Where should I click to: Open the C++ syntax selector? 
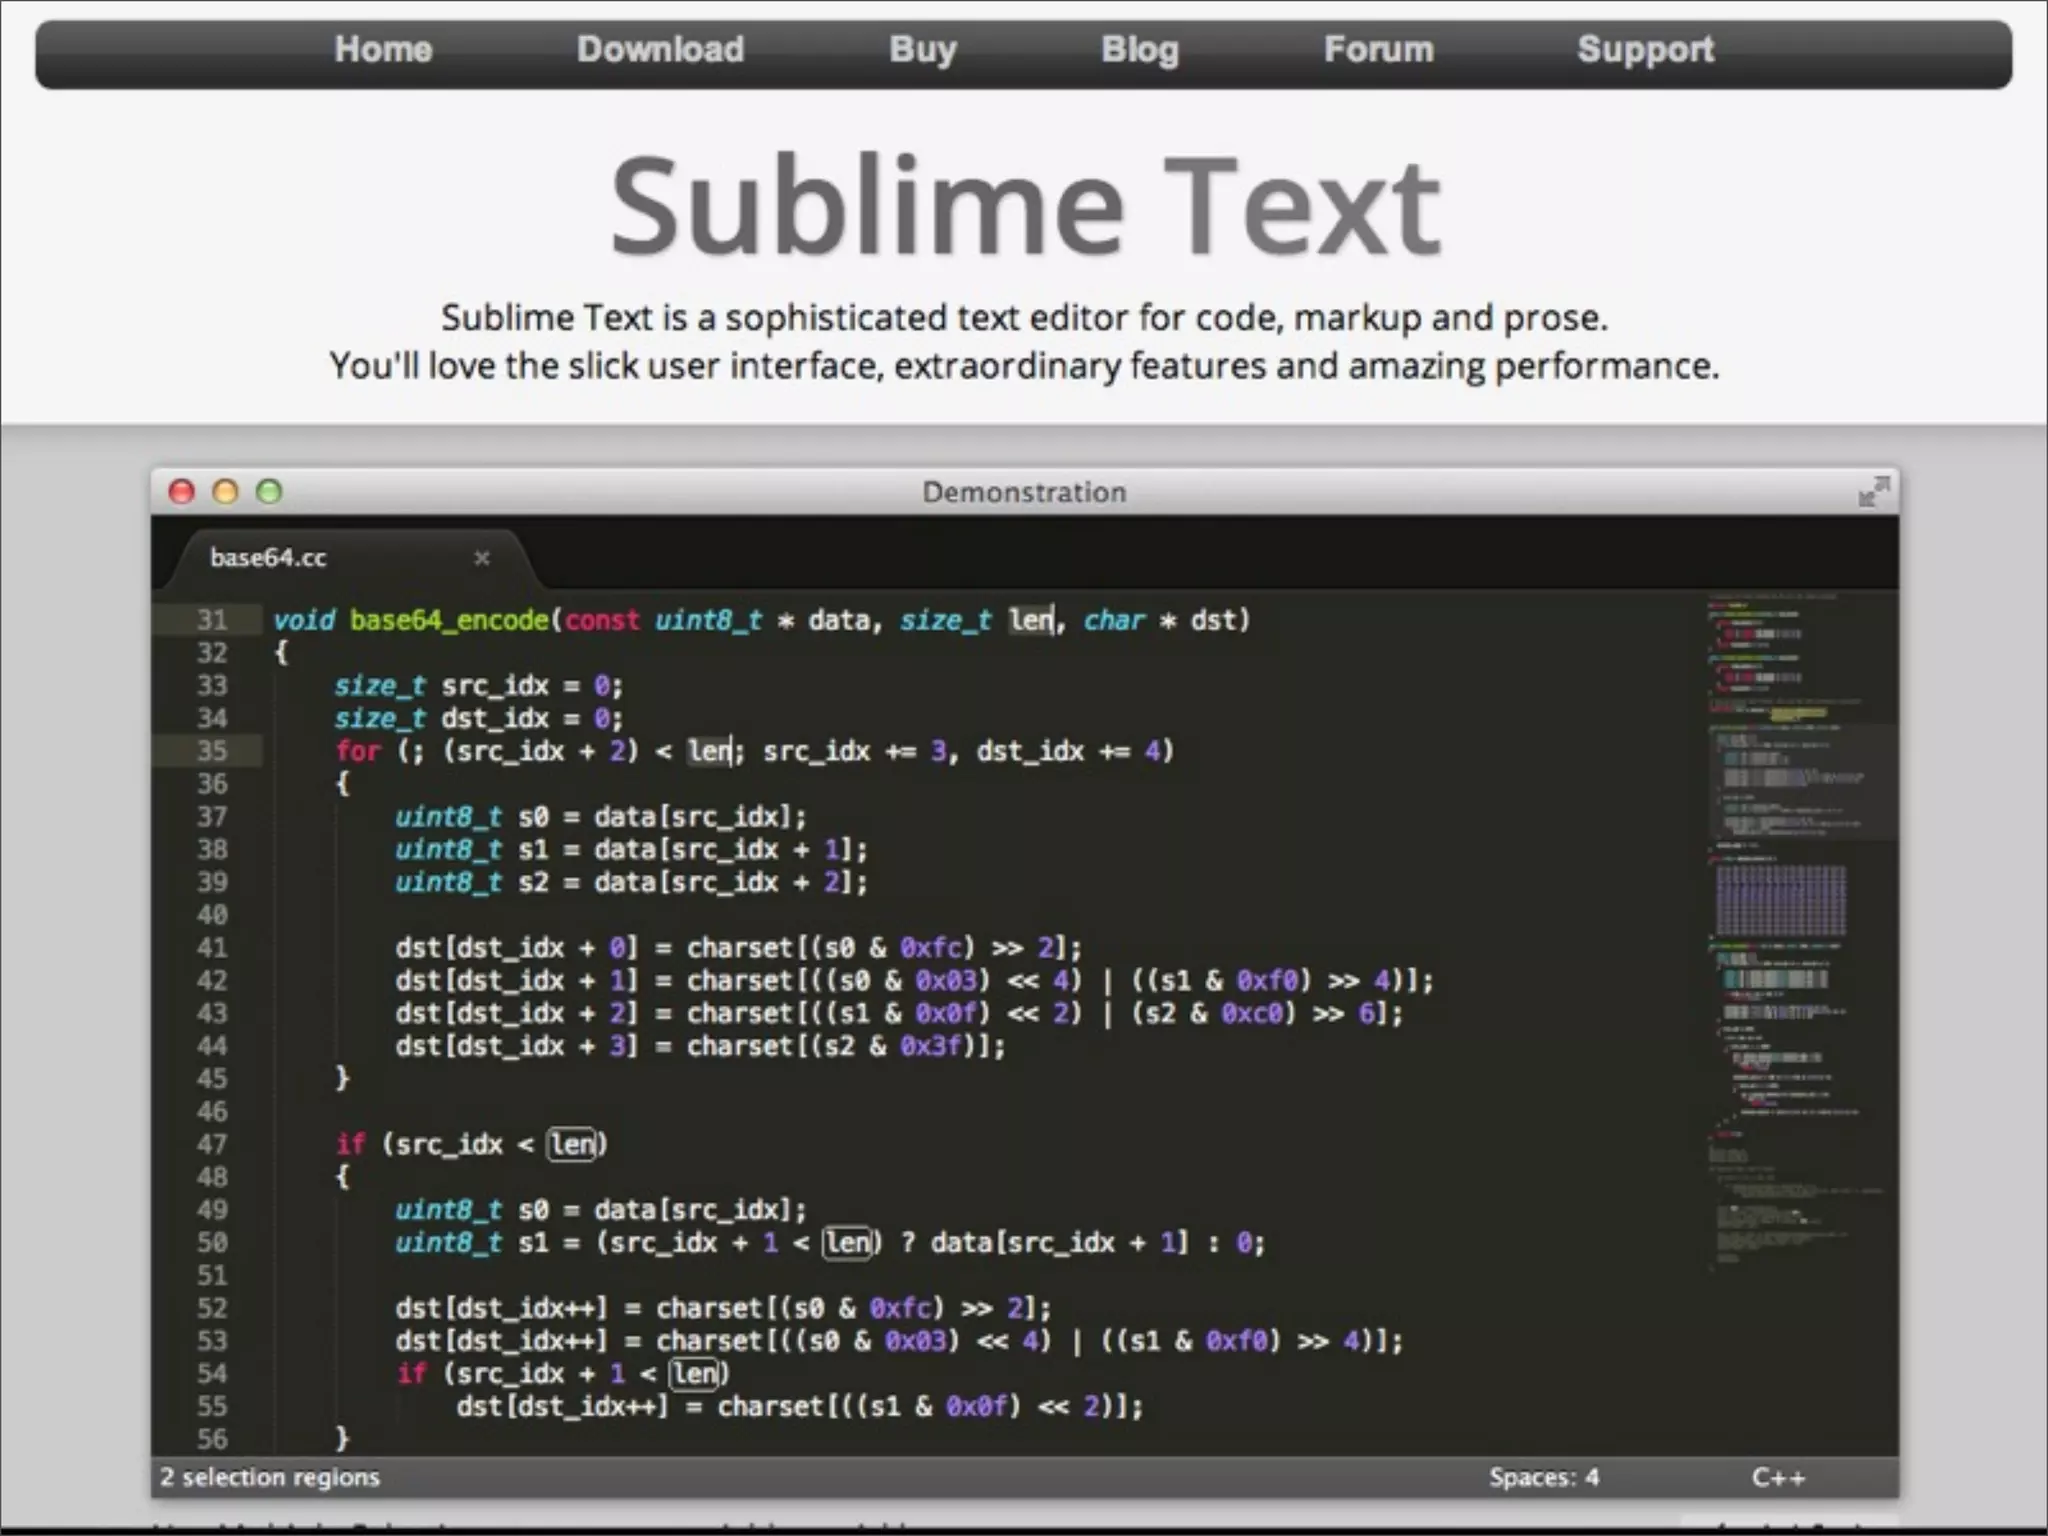[1778, 1477]
